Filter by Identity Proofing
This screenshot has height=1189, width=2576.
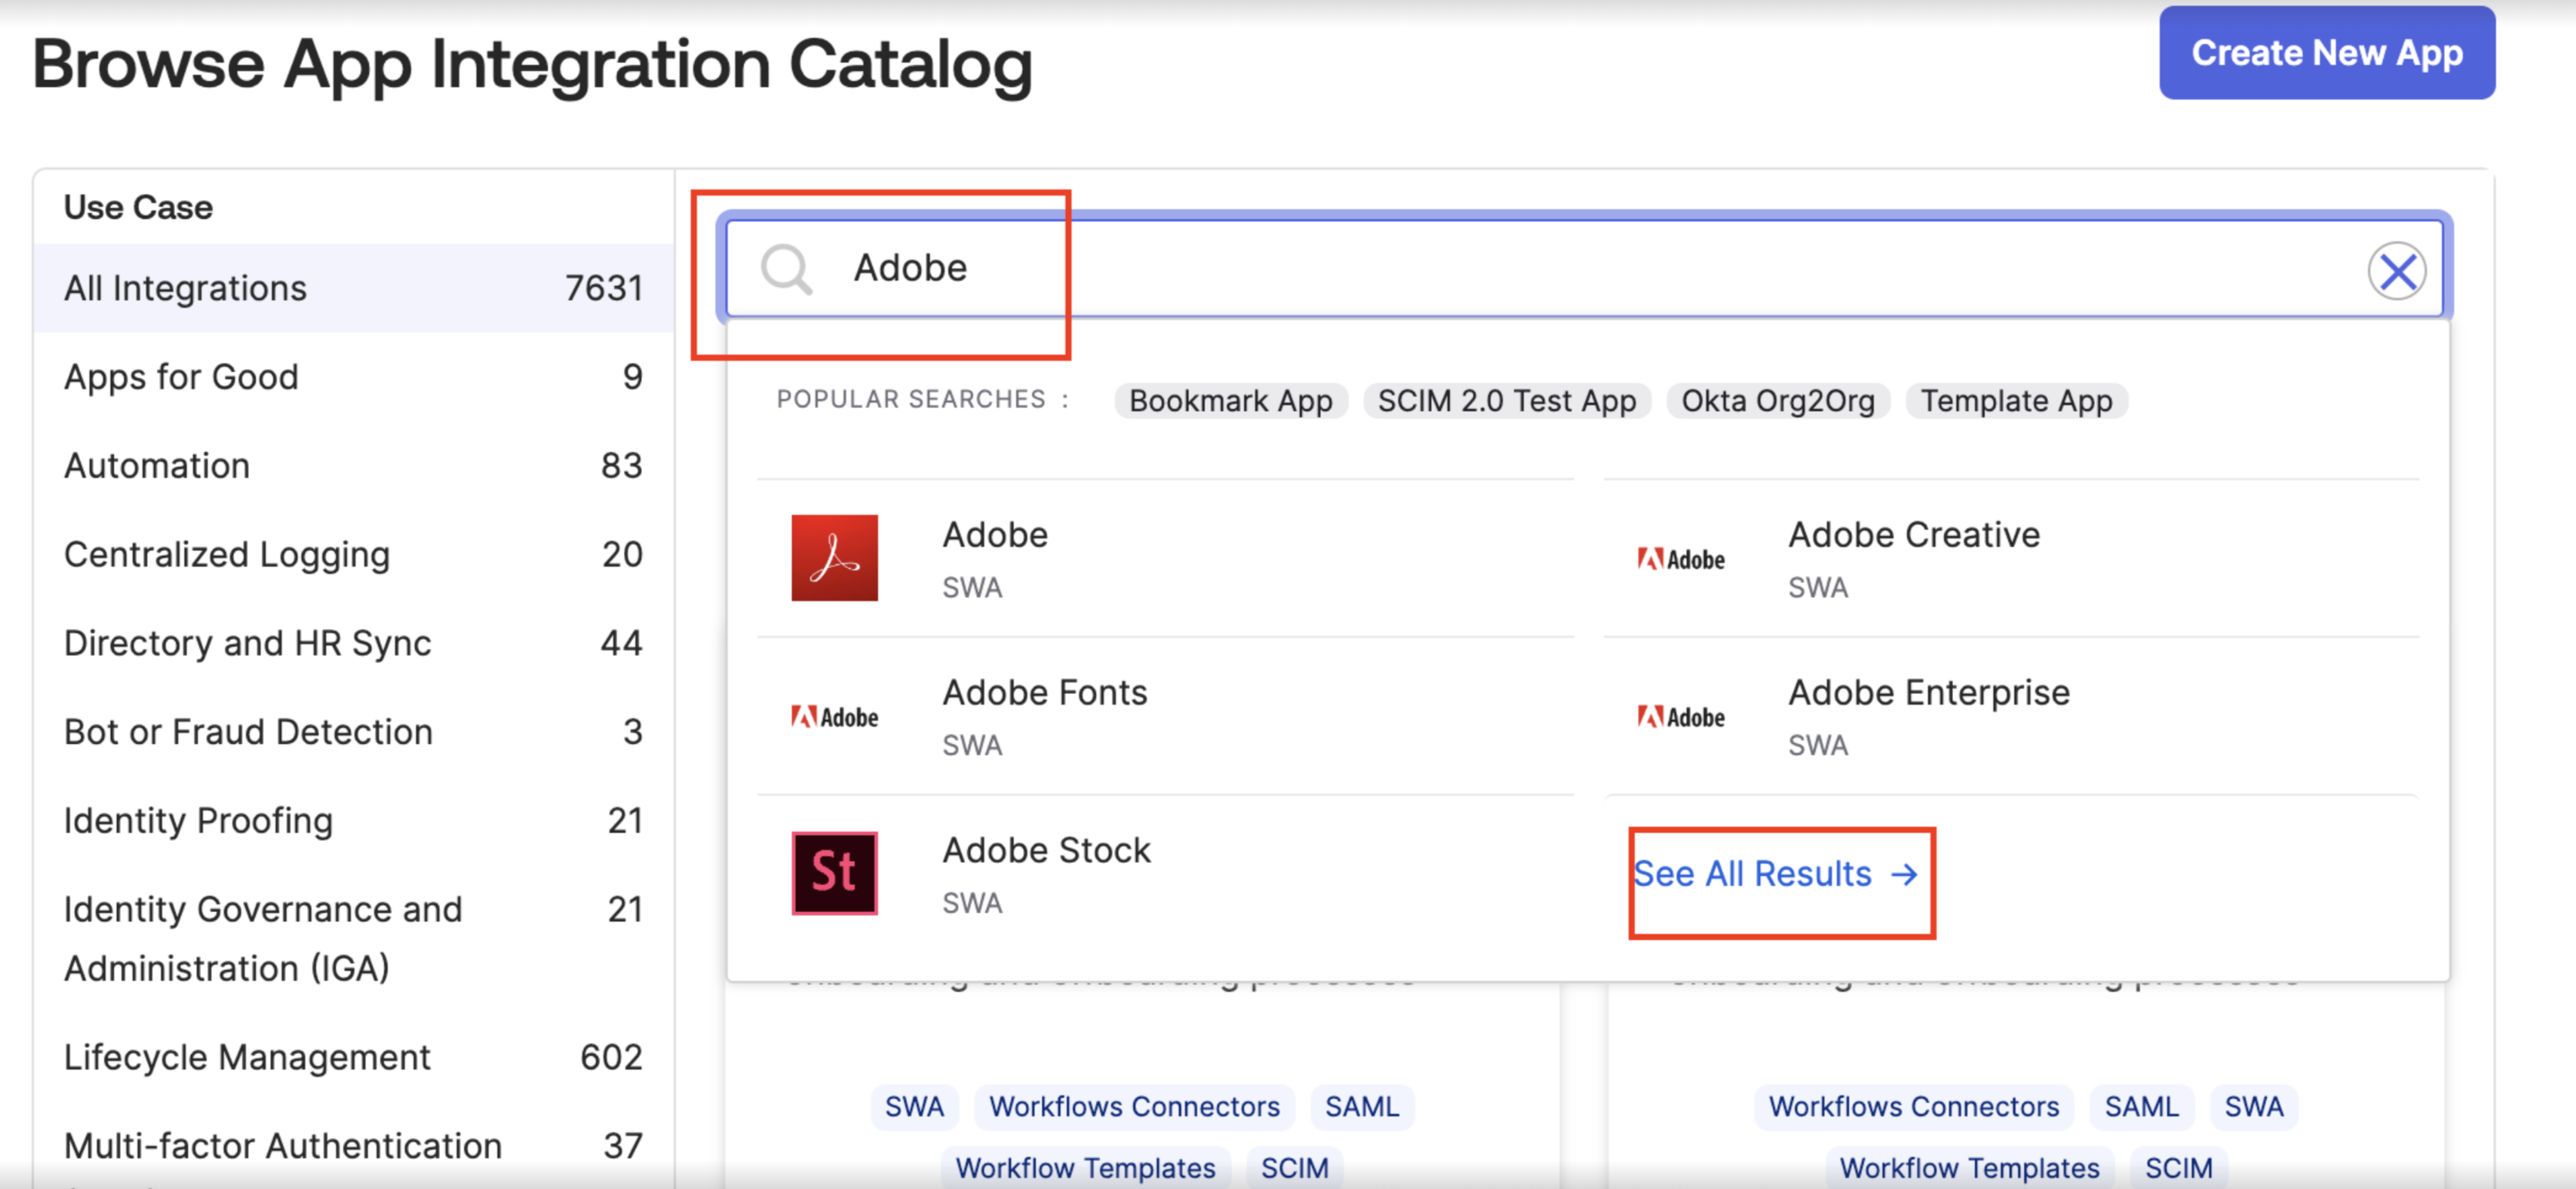(x=353, y=821)
